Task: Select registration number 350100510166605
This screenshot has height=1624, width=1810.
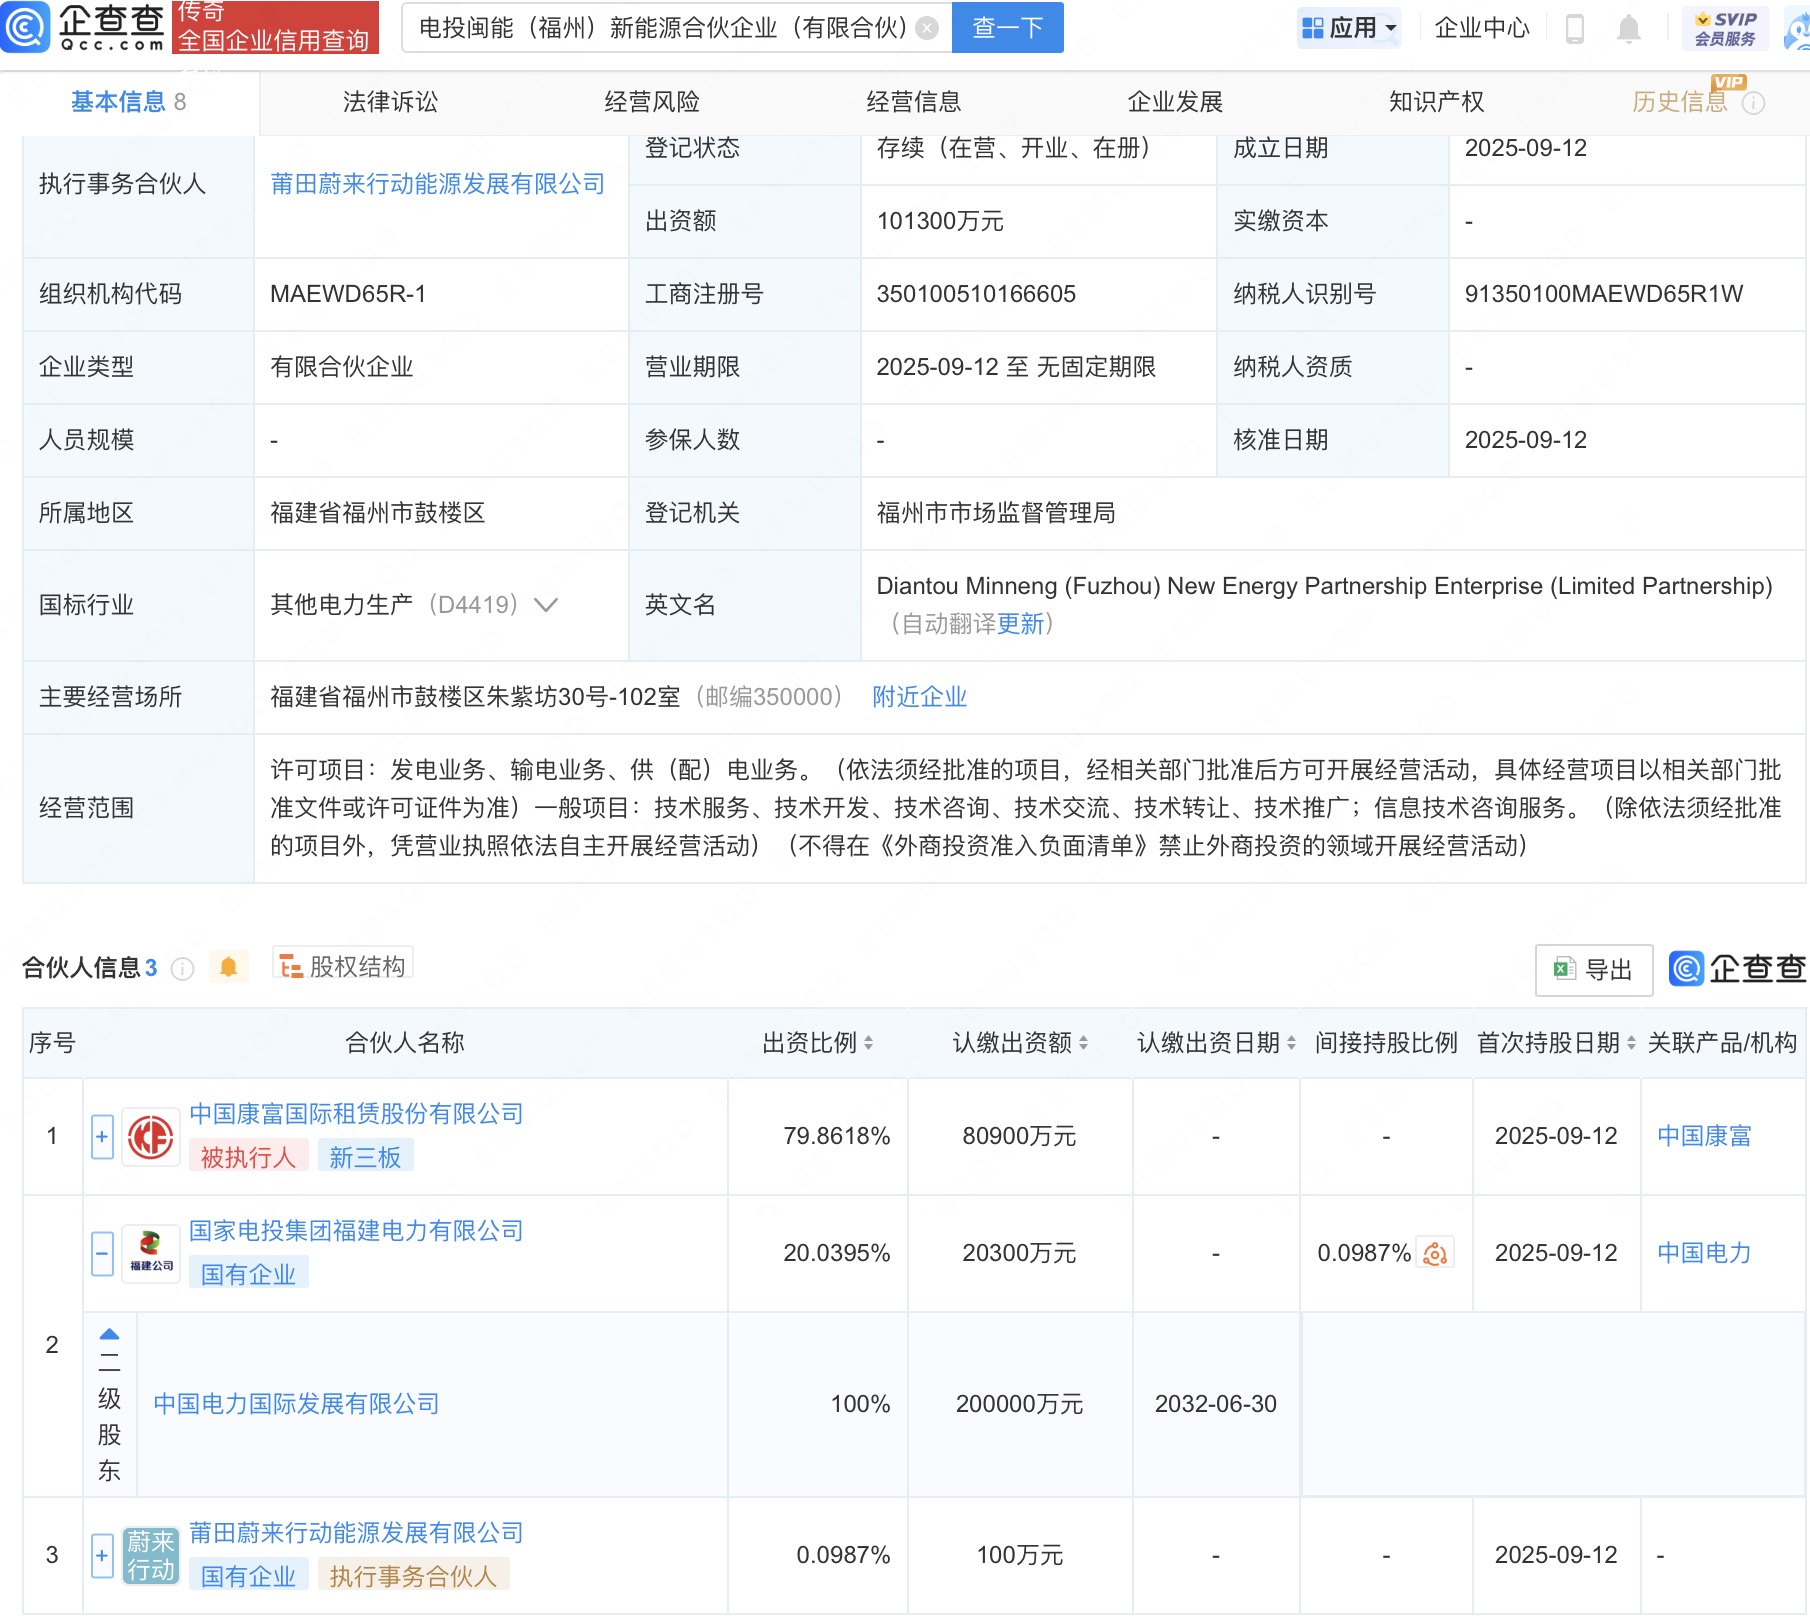Action: click(976, 294)
